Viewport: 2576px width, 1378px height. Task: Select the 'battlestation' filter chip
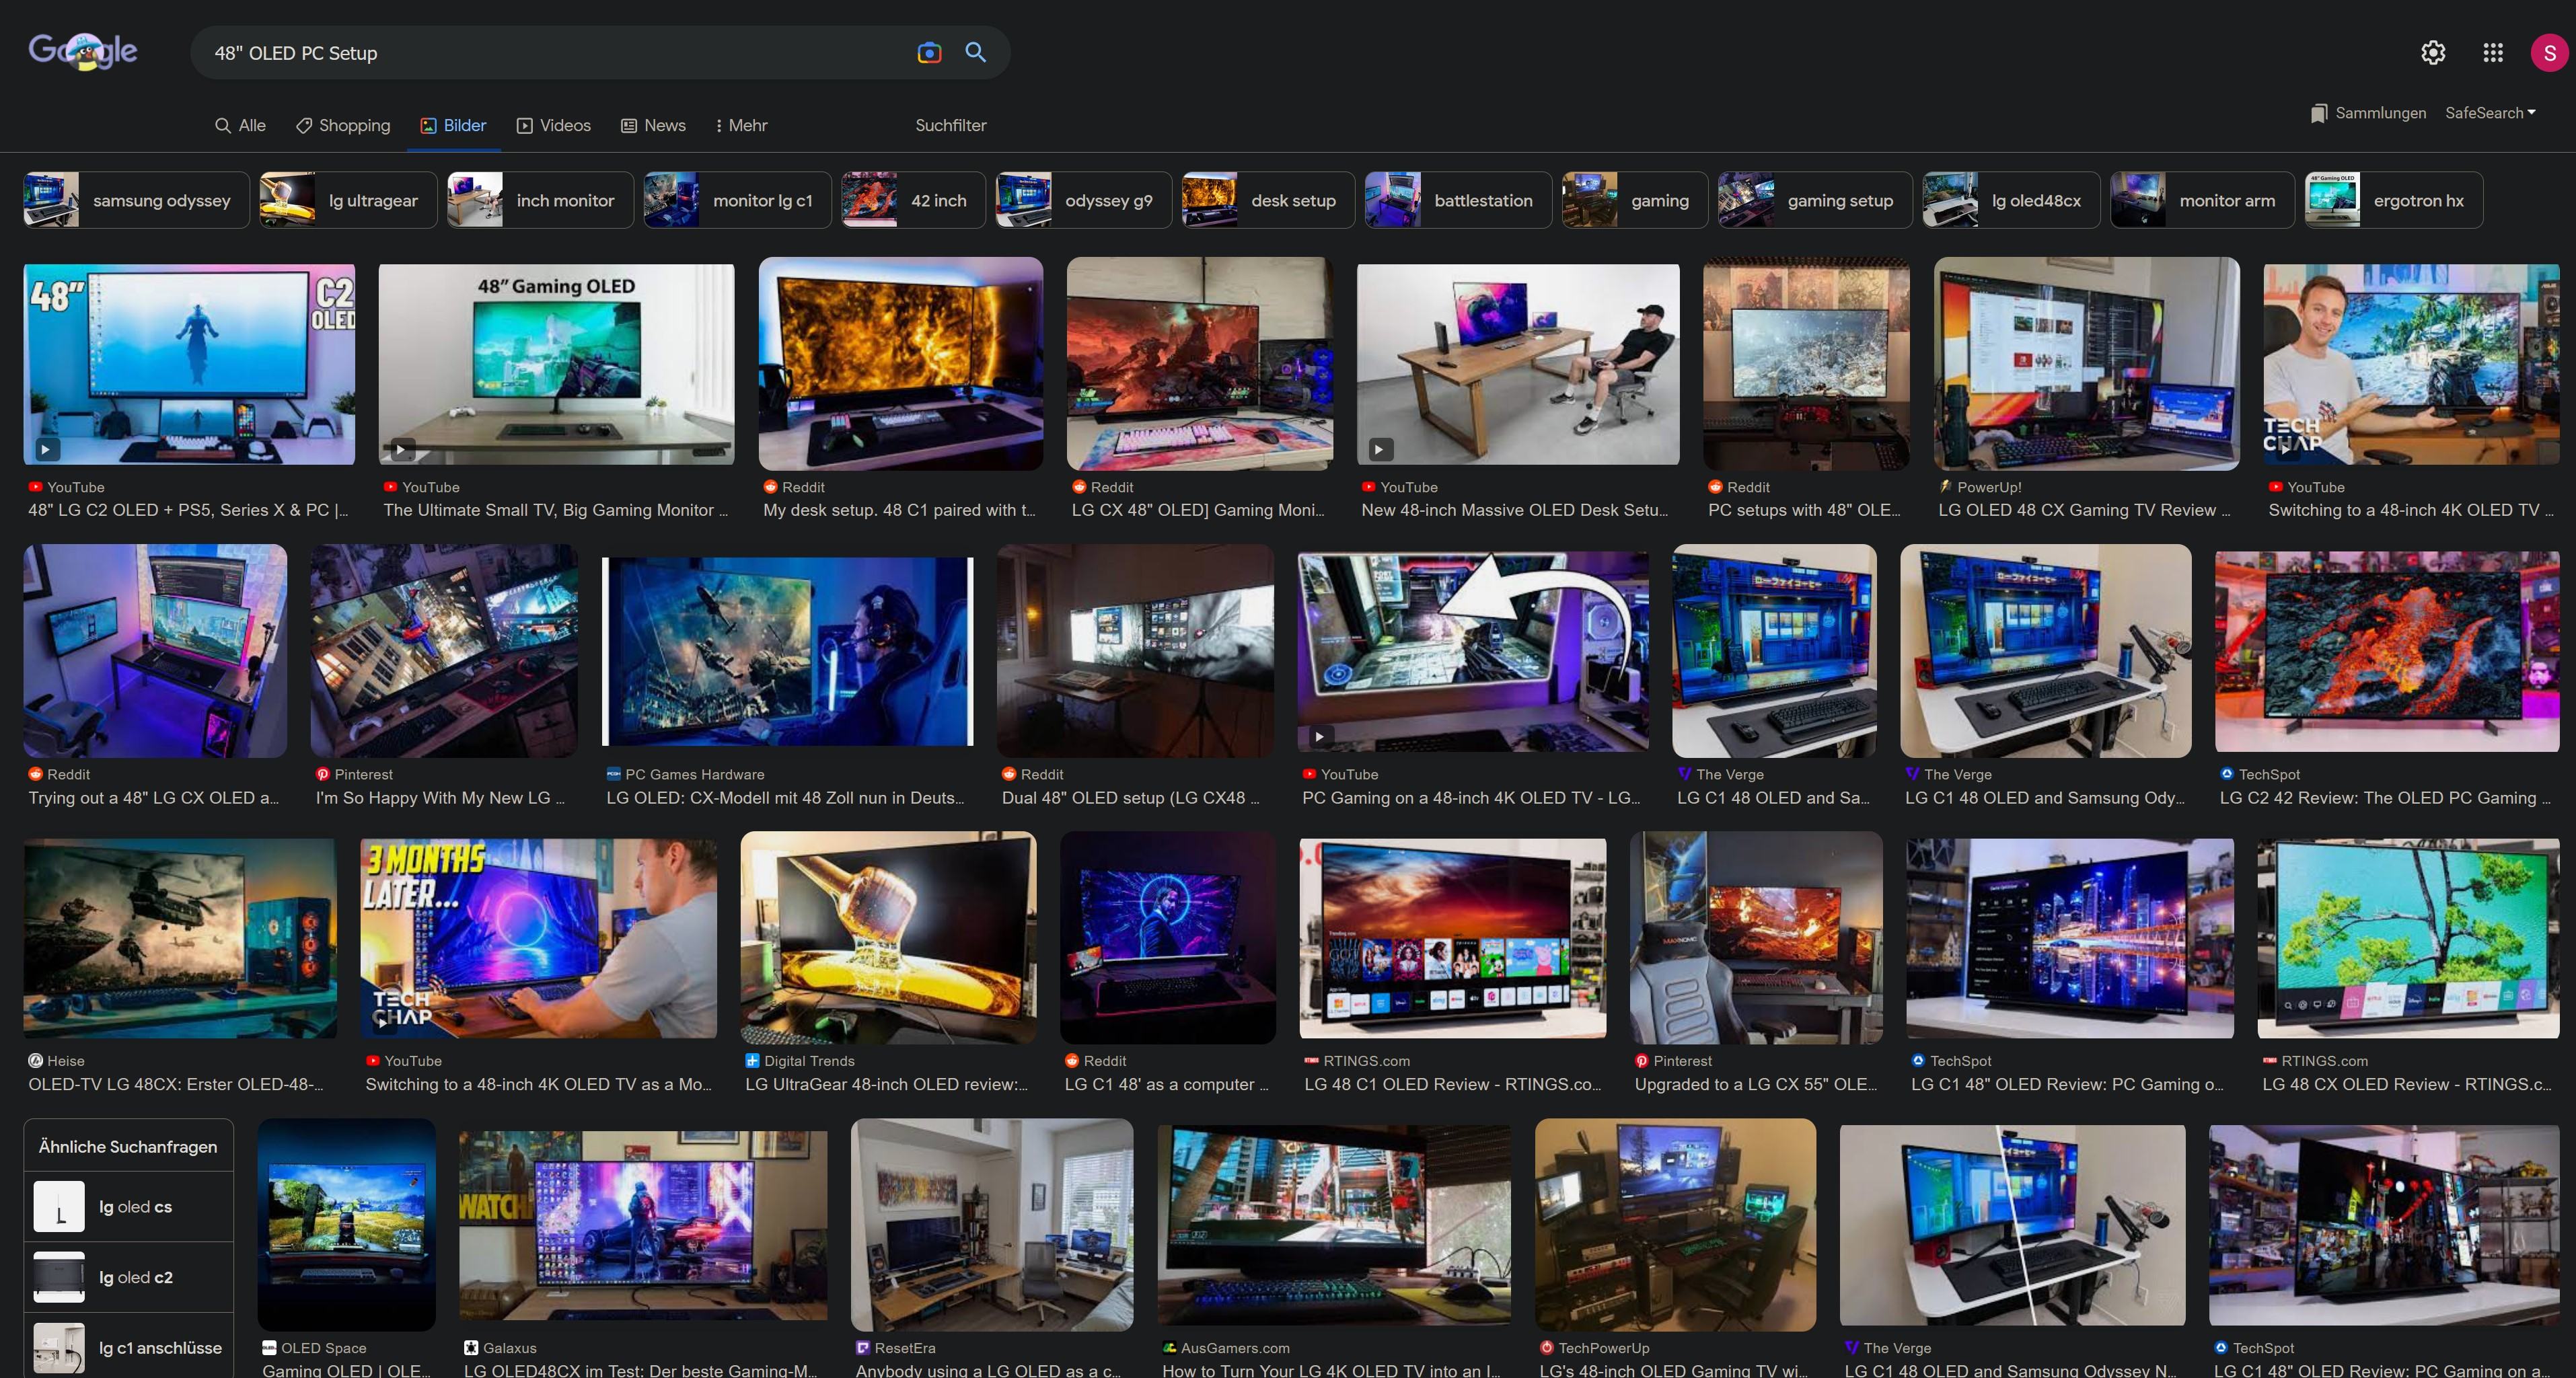pos(1458,200)
